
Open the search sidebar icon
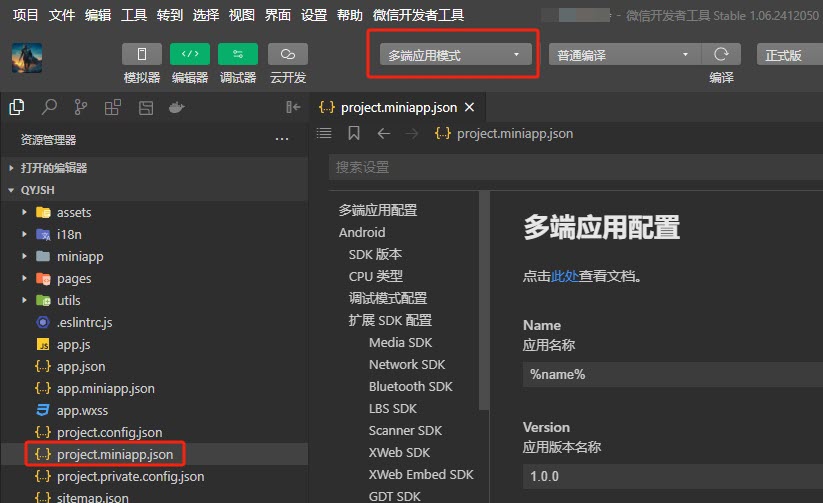click(49, 107)
